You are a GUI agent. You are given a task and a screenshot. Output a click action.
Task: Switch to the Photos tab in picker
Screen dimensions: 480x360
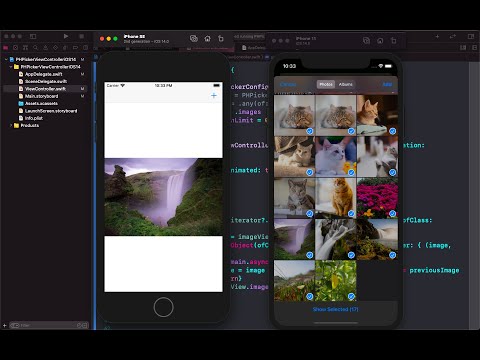[x=326, y=84]
